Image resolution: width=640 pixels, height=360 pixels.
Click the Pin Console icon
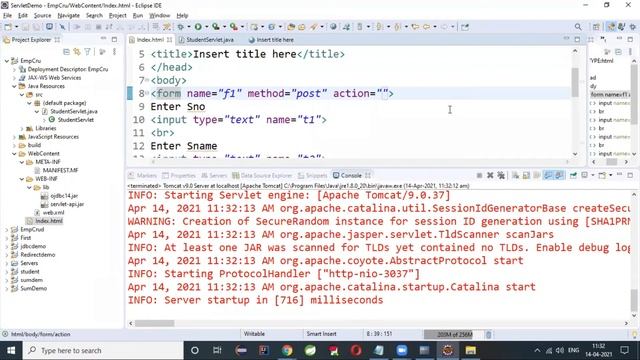[x=573, y=176]
